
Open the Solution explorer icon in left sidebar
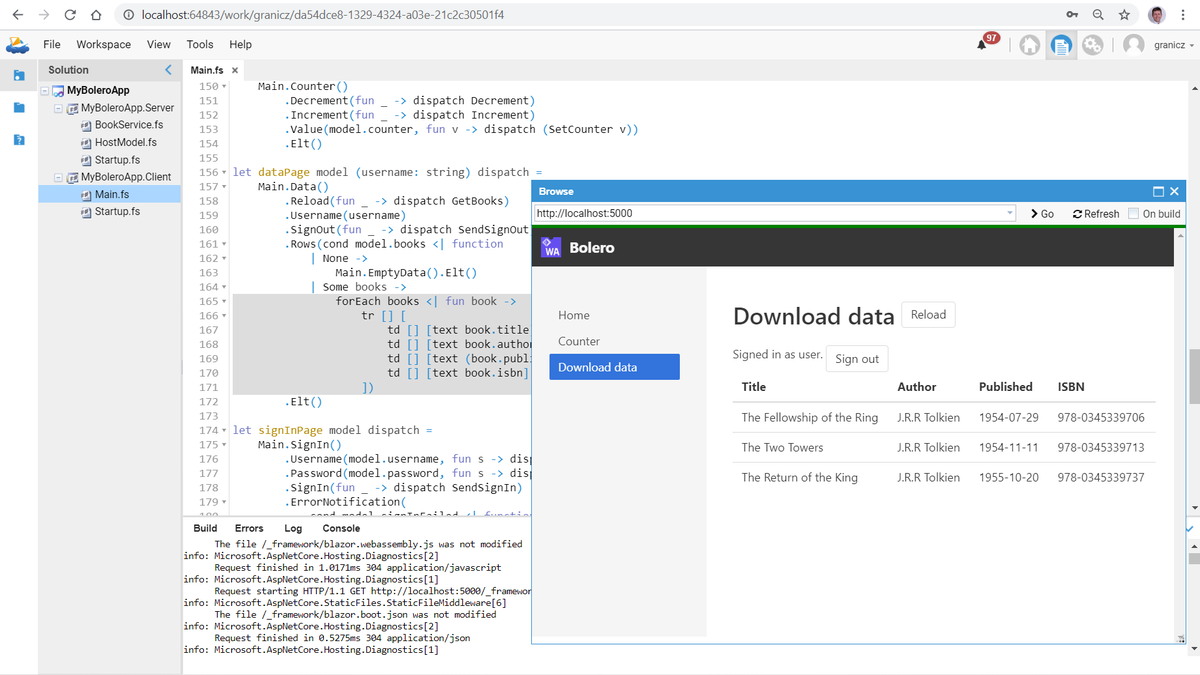click(18, 74)
